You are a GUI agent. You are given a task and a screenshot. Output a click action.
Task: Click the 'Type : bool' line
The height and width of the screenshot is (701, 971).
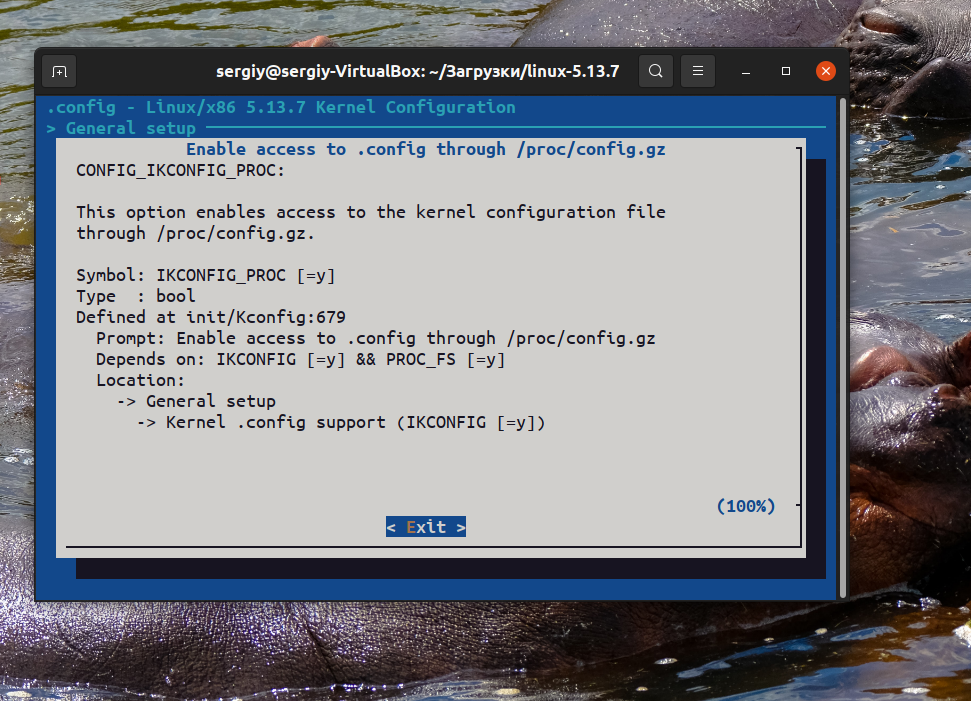tap(136, 296)
